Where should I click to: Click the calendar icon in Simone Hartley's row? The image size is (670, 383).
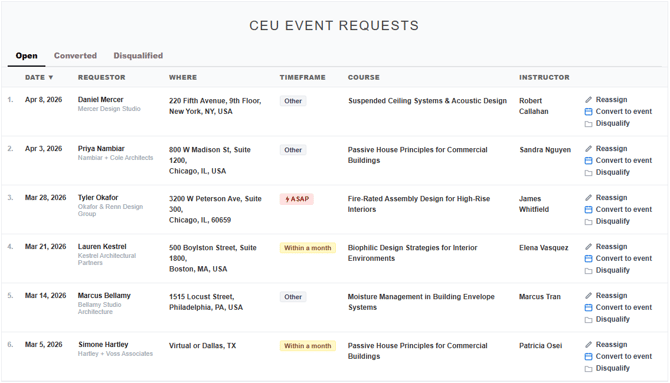pos(588,356)
